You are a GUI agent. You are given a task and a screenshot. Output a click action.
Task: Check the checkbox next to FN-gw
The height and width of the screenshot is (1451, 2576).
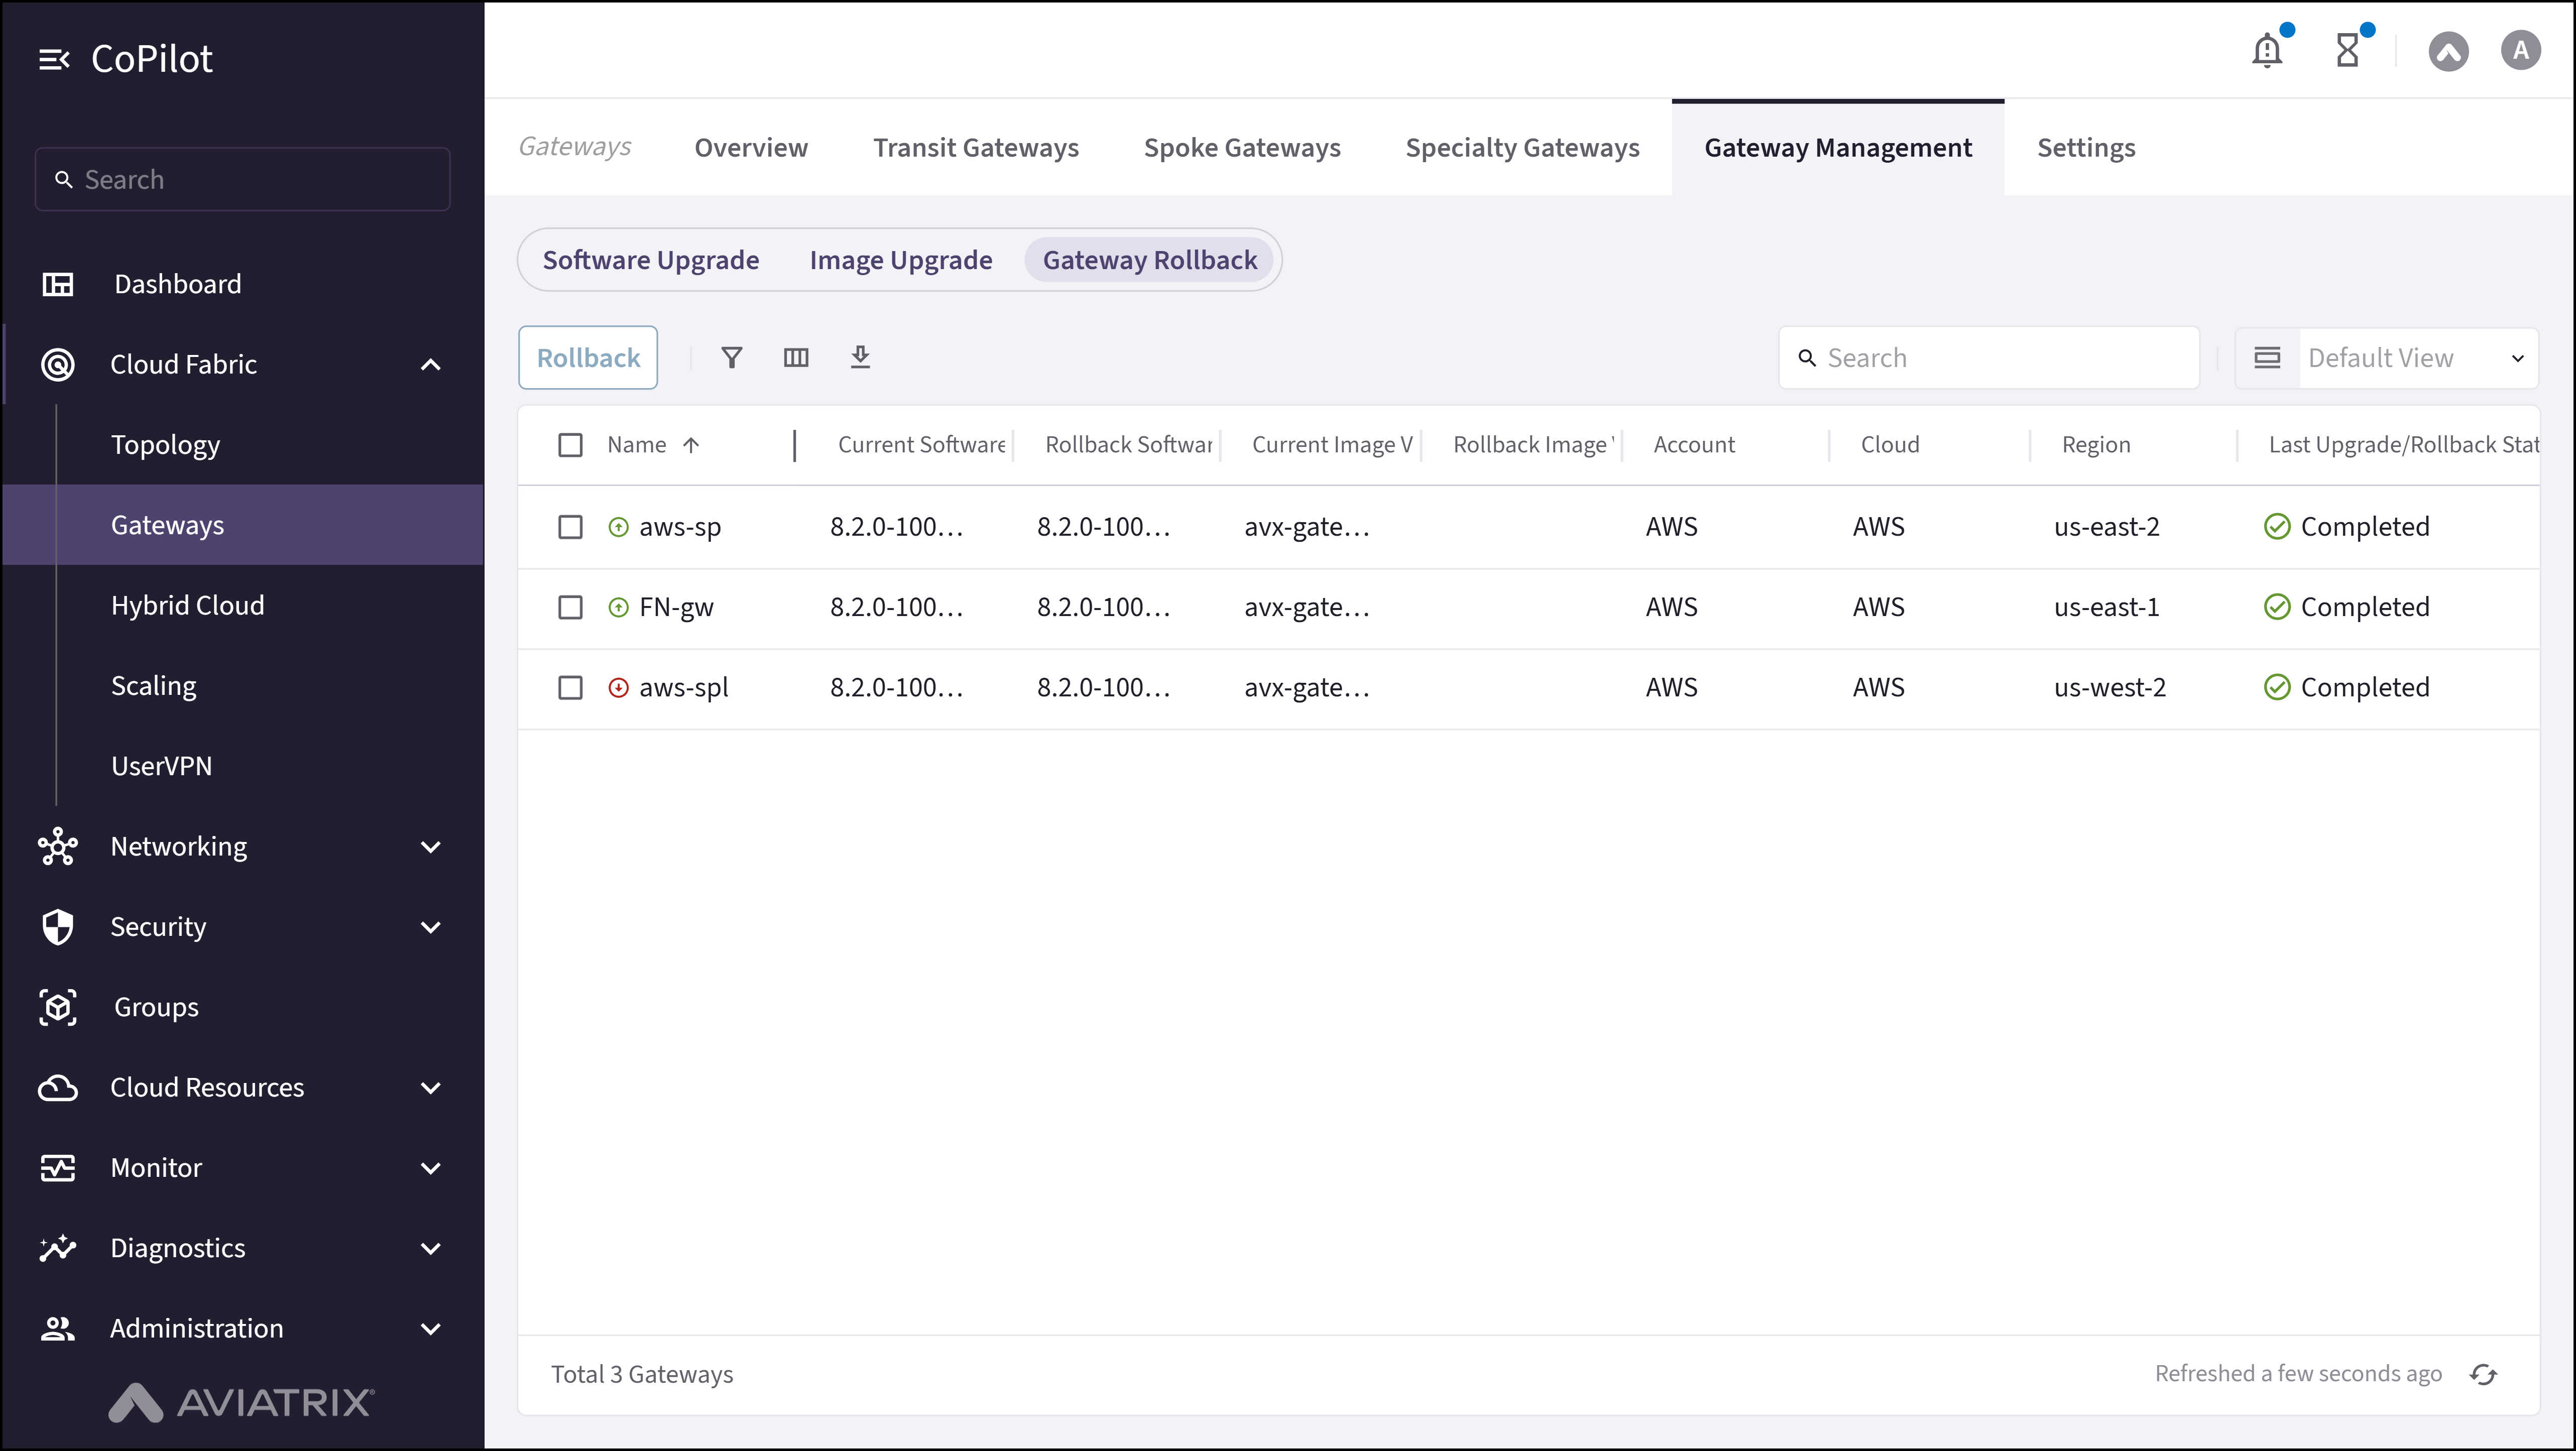[571, 607]
